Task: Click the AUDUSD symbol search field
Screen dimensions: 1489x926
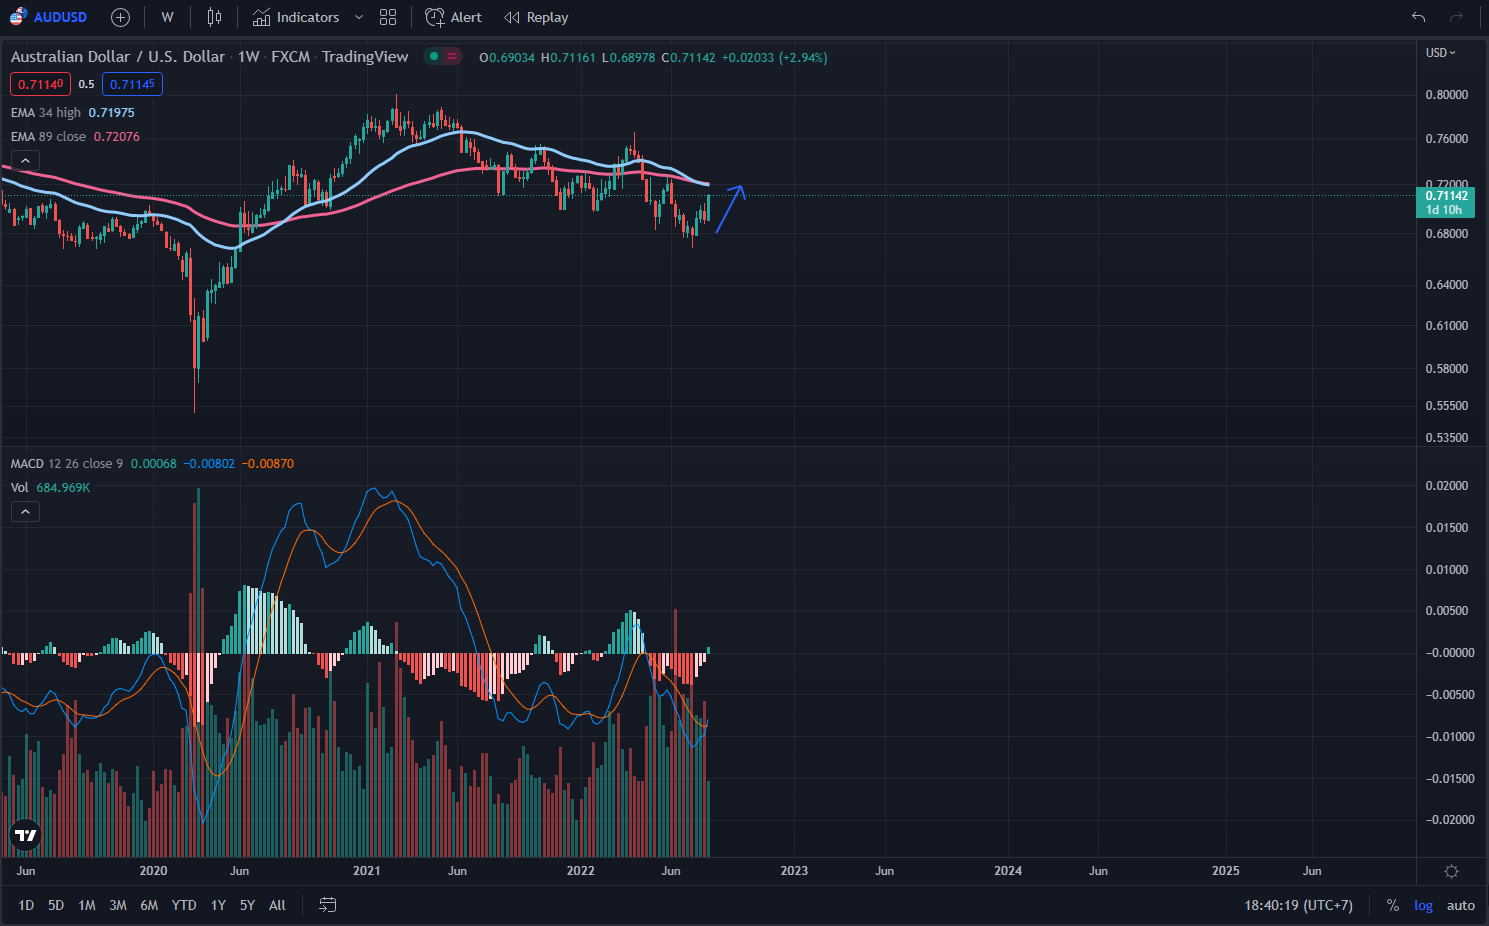Action: (x=60, y=17)
